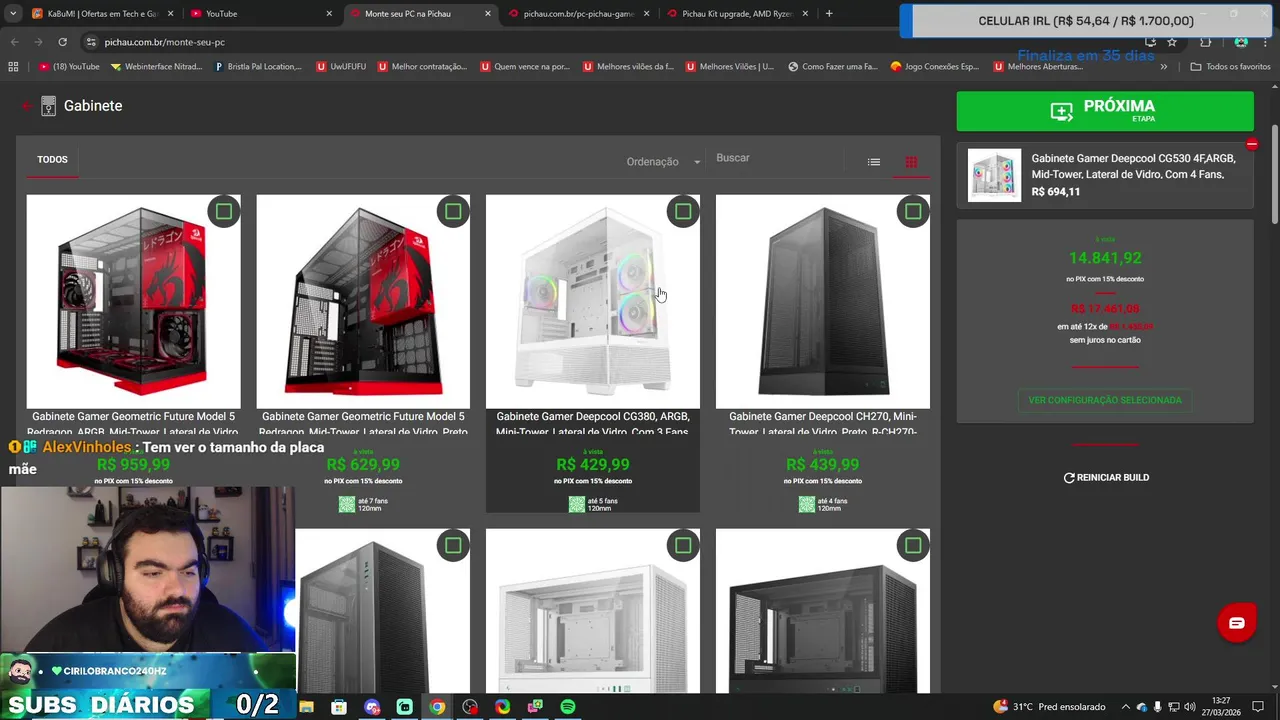Image resolution: width=1280 pixels, height=720 pixels.
Task: Open the Chrome apps grid in the bookmarks bar
Action: click(x=13, y=67)
